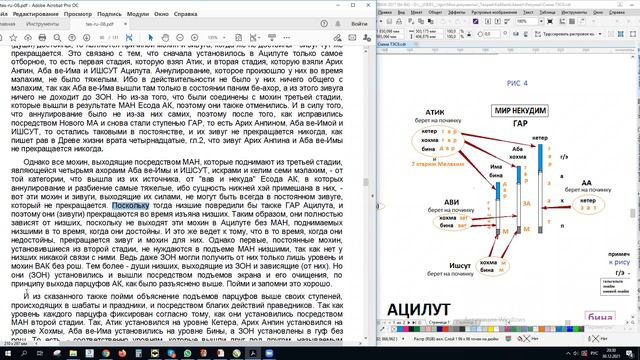640x360 pixels.
Task: Select the Схема ТЭС.cdr document tab
Action: click(x=391, y=44)
